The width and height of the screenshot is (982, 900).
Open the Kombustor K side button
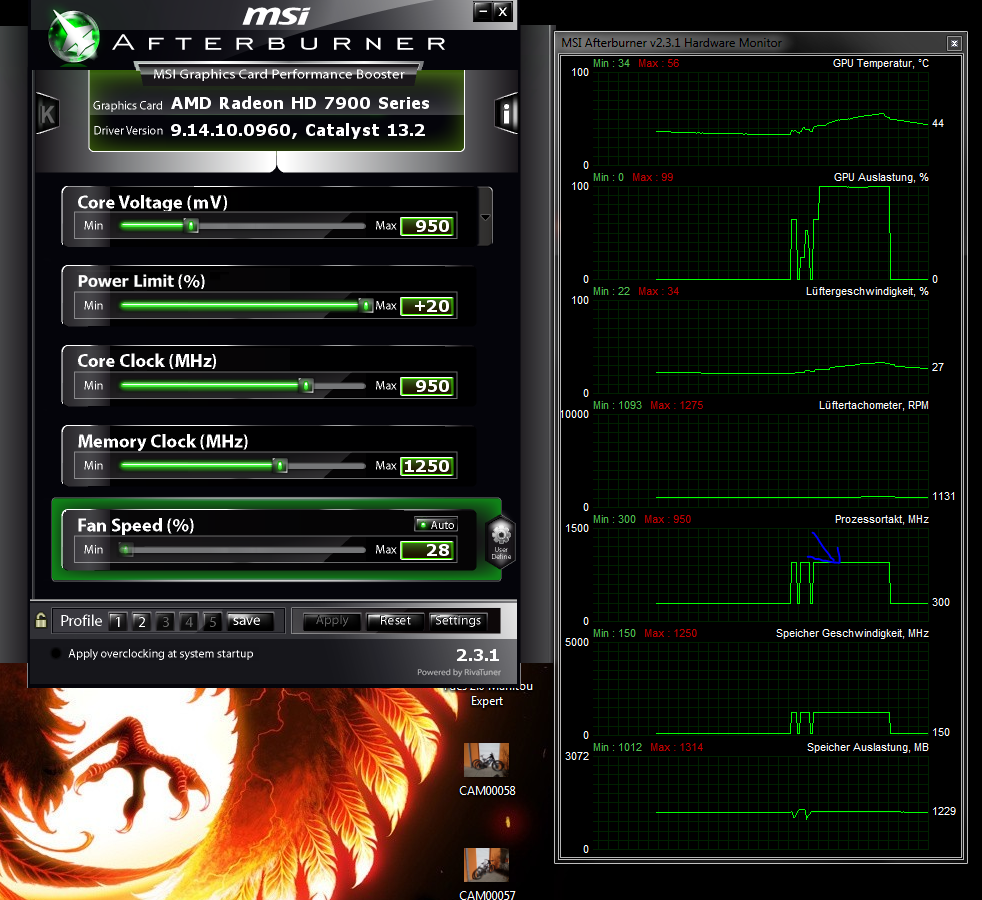[47, 113]
